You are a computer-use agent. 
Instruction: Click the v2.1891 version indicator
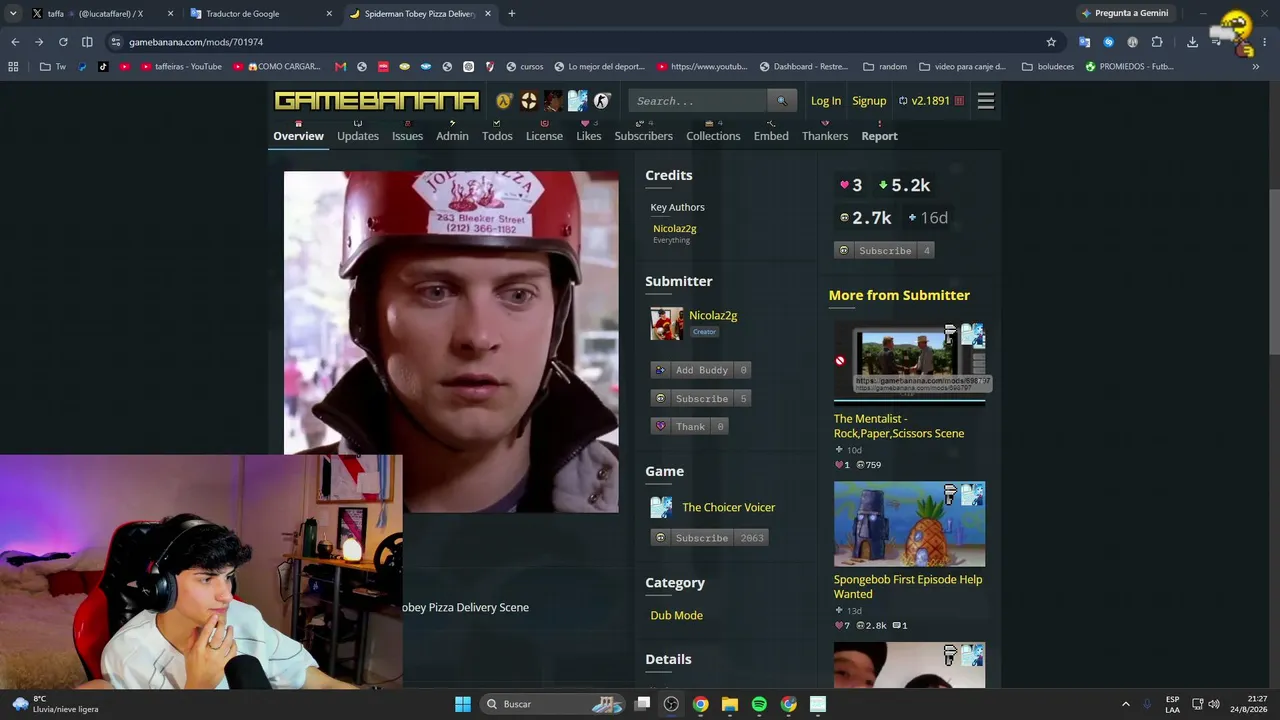[x=931, y=101]
